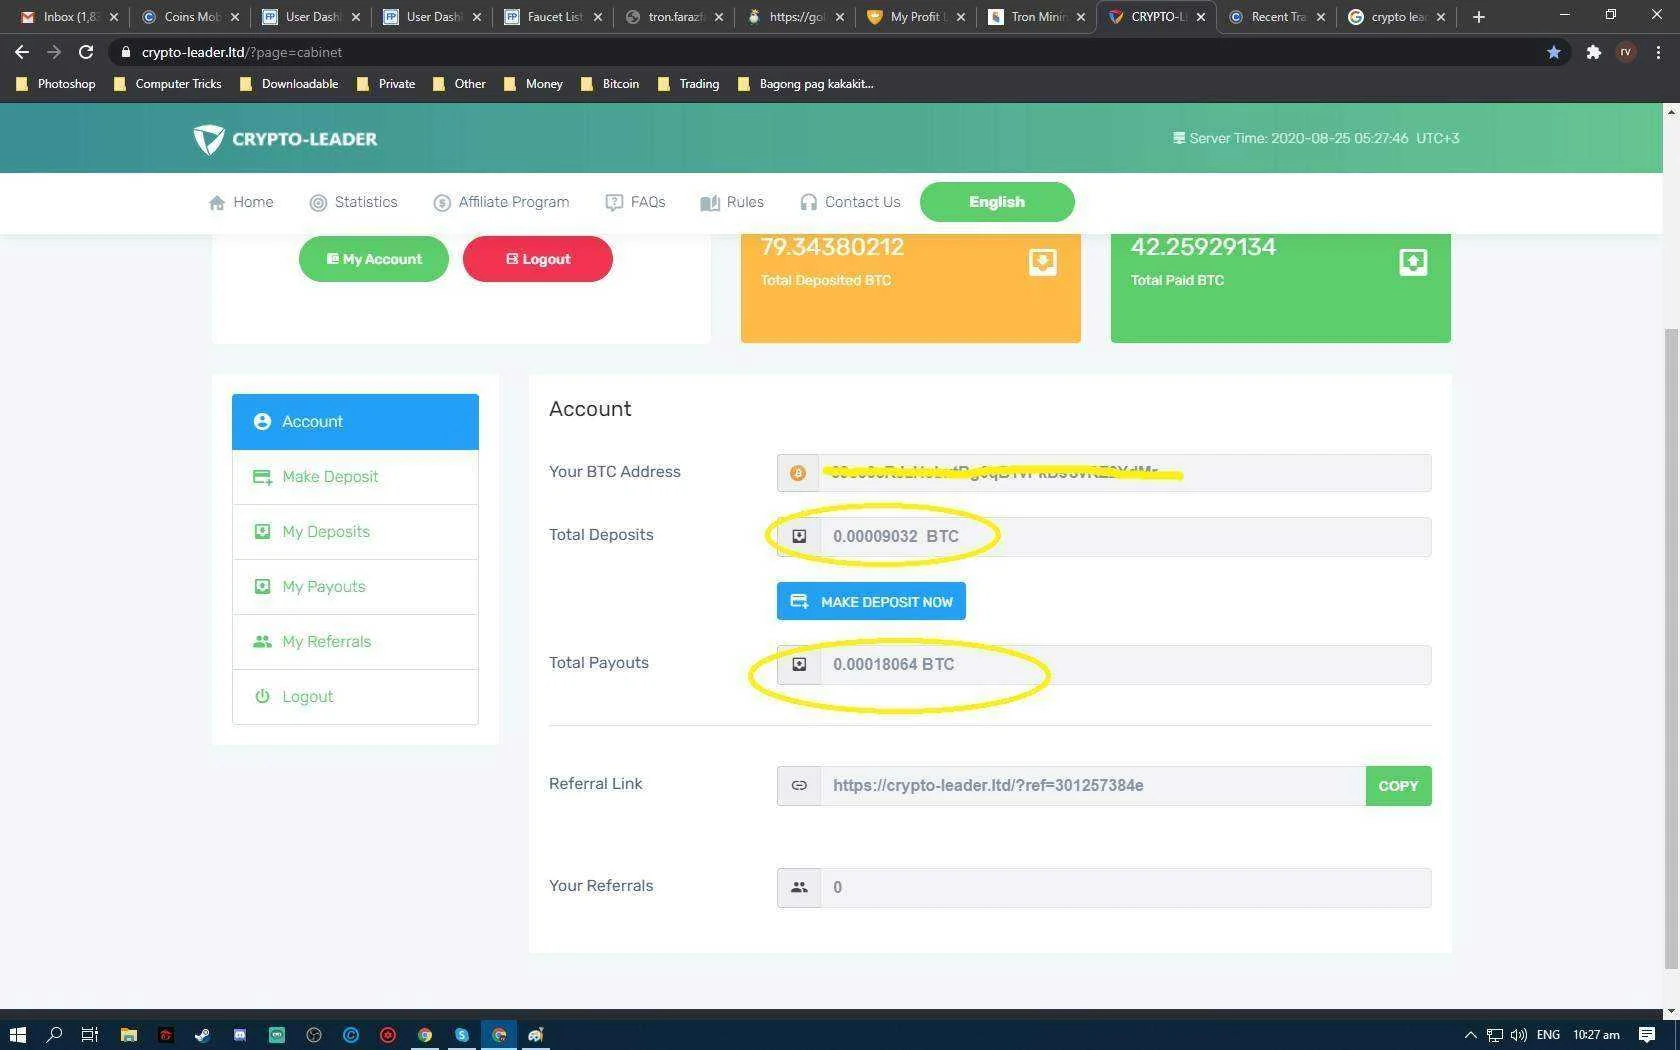Open the Statistics page

point(353,202)
